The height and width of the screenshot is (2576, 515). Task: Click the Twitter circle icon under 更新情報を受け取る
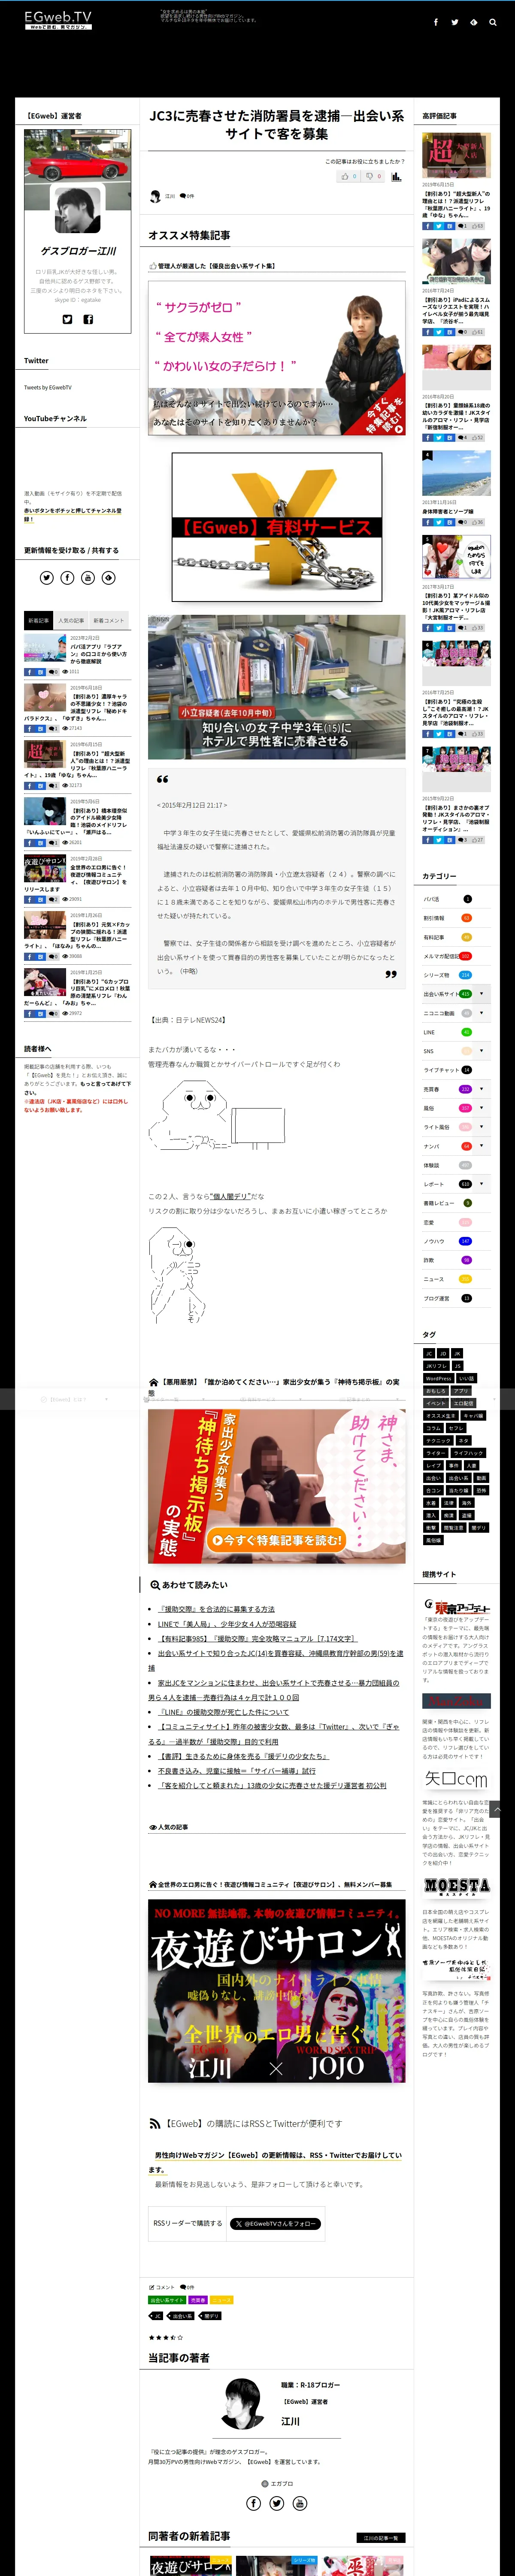coord(47,577)
